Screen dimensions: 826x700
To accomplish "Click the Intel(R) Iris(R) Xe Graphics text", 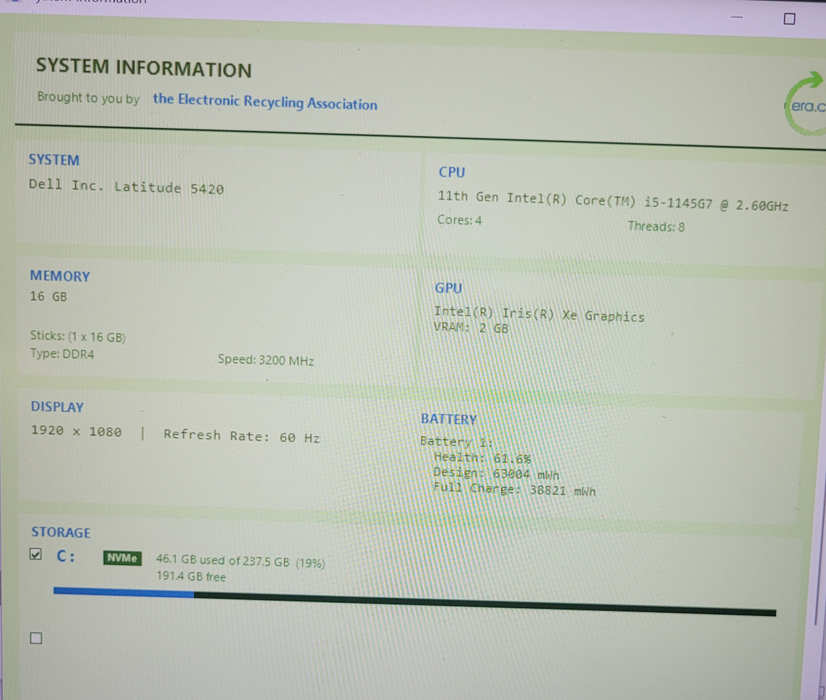I will (539, 314).
